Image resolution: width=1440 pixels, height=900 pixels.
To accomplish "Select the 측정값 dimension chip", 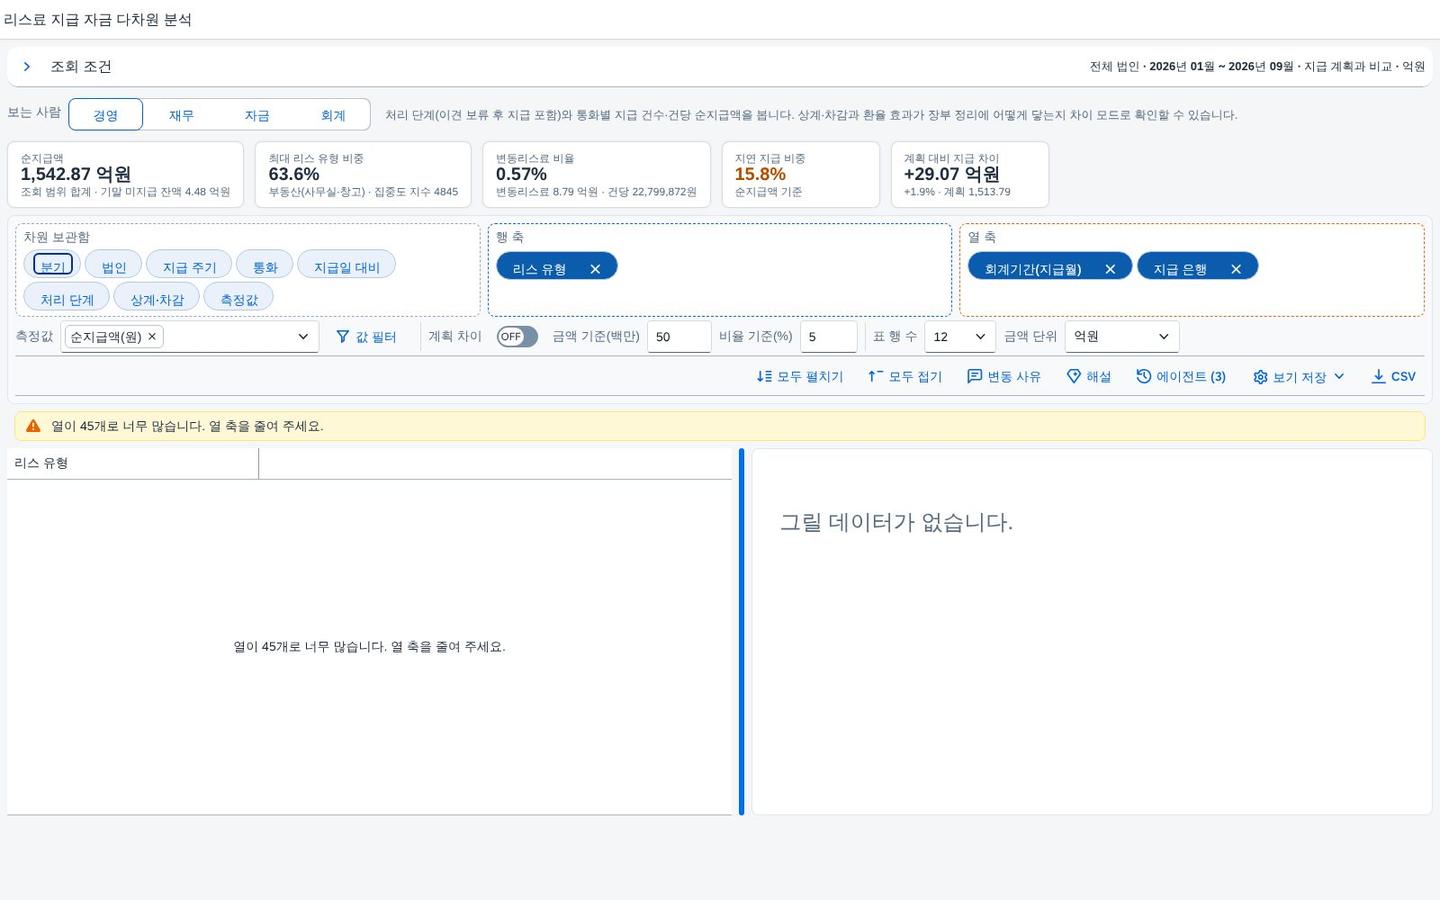I will (x=239, y=298).
